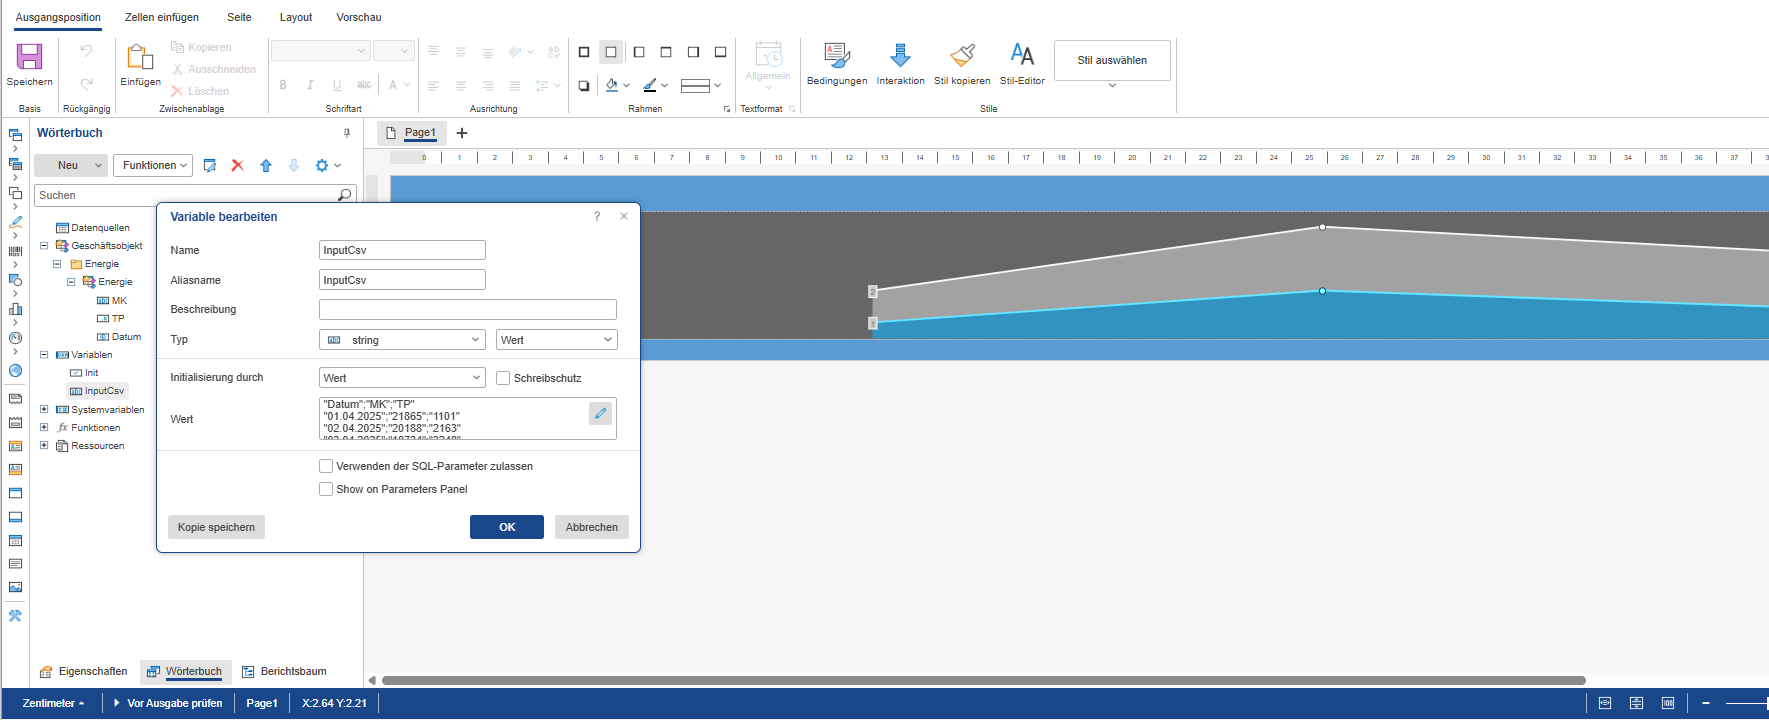This screenshot has height=720, width=1769.
Task: Open the Initialisierung durch dropdown
Action: coord(402,378)
